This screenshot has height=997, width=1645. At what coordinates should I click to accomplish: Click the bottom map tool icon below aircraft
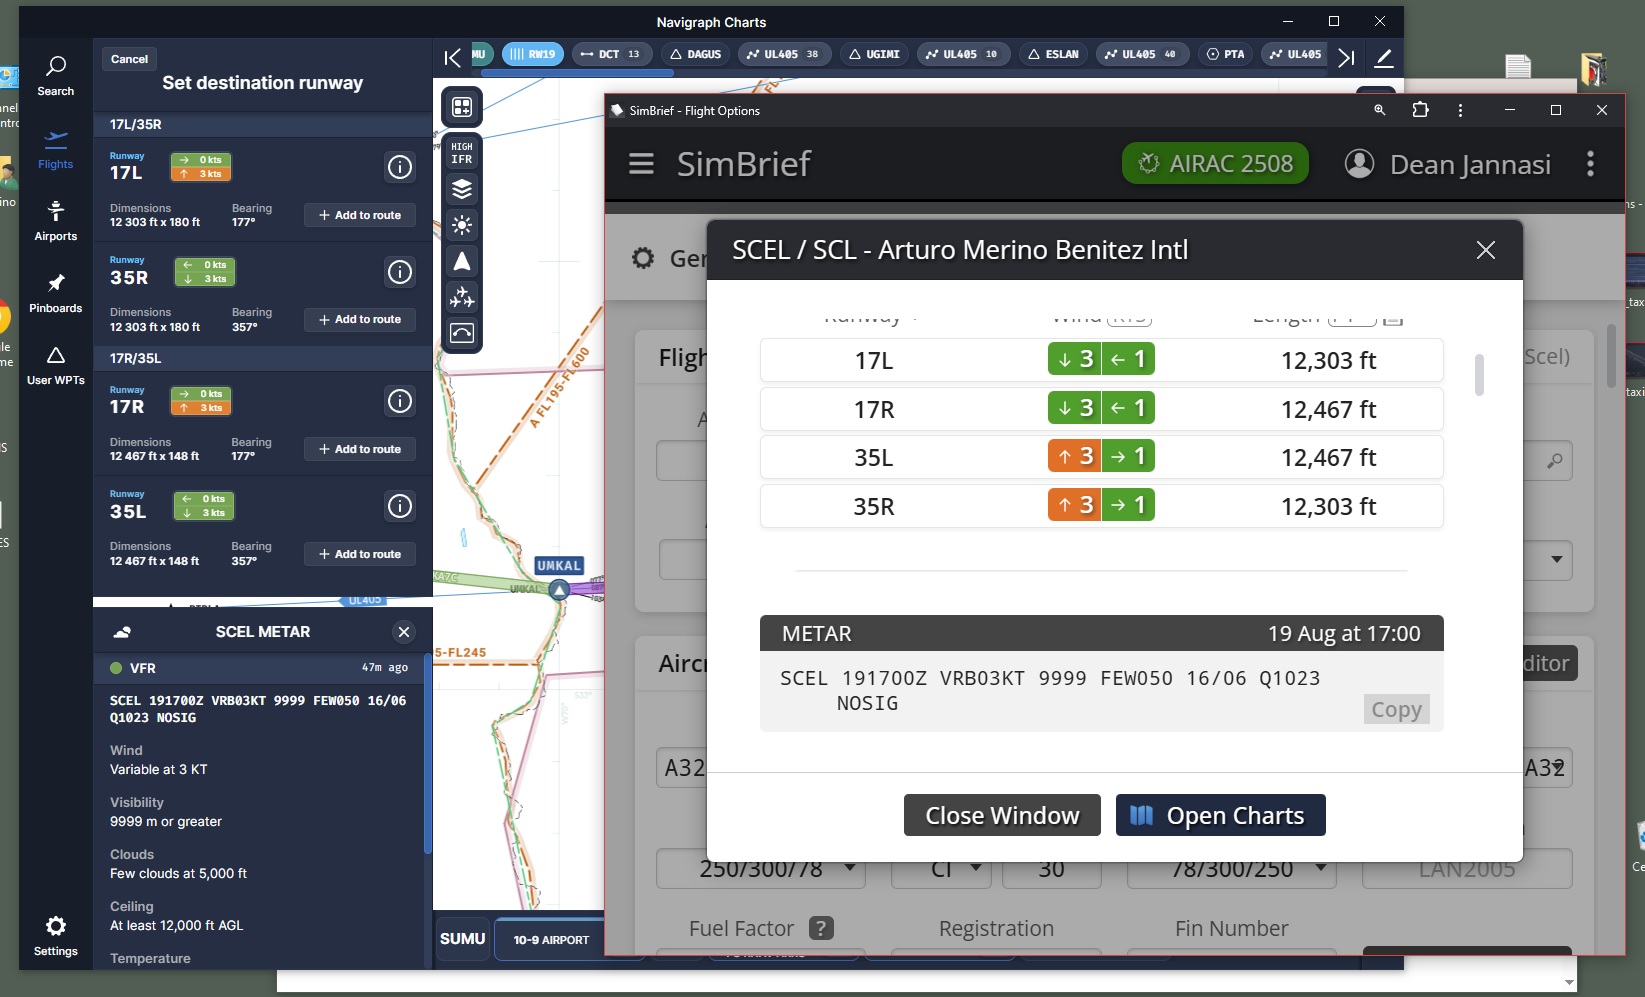point(462,333)
